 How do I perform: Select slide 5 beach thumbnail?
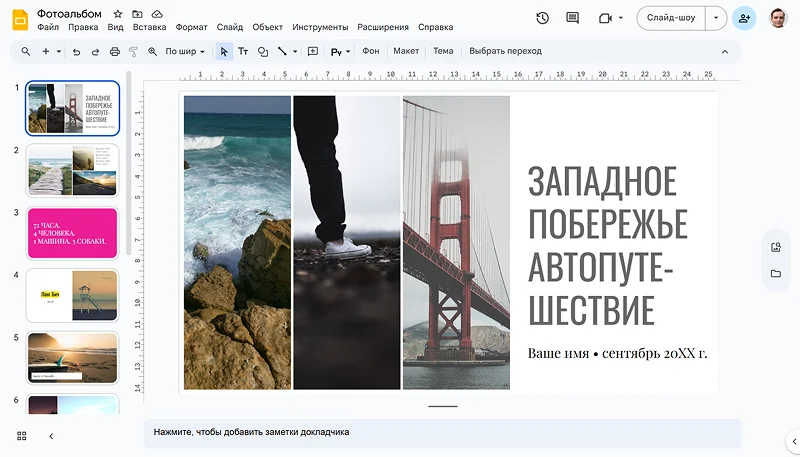[72, 358]
